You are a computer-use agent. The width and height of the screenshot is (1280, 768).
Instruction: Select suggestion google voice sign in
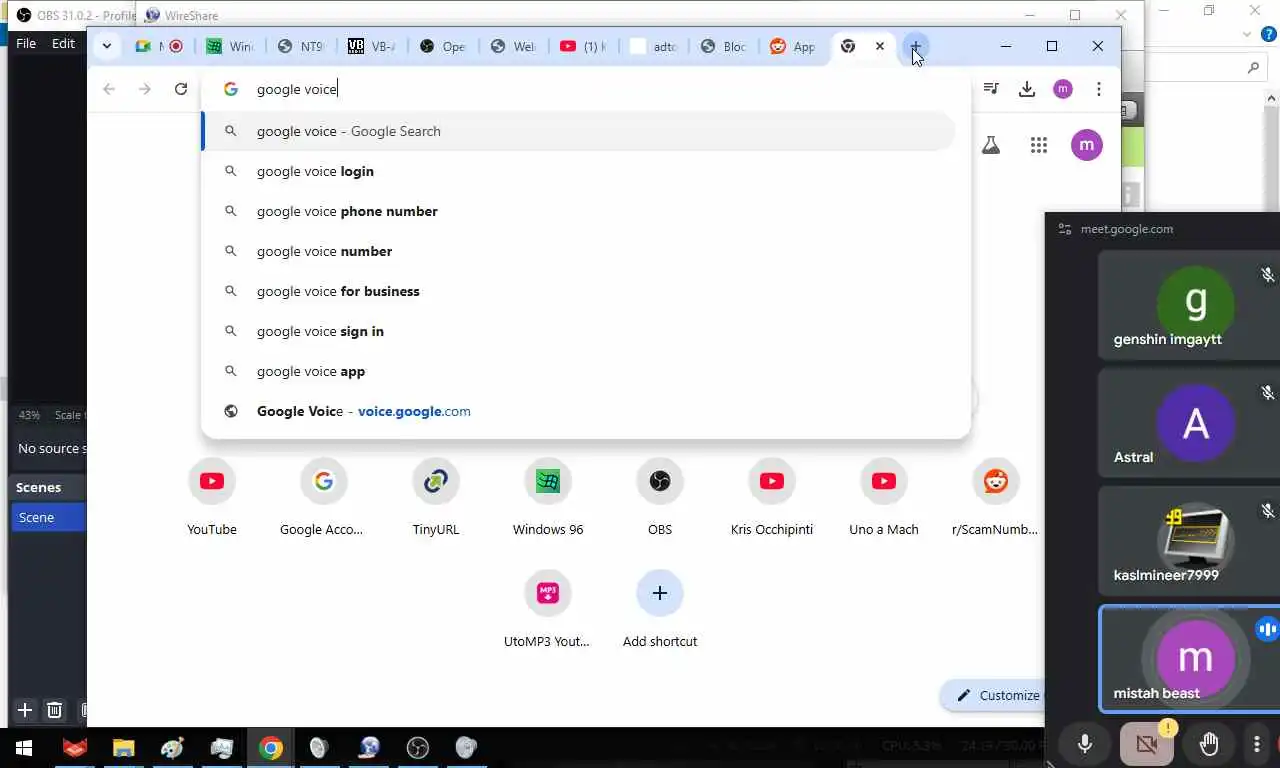coord(580,331)
